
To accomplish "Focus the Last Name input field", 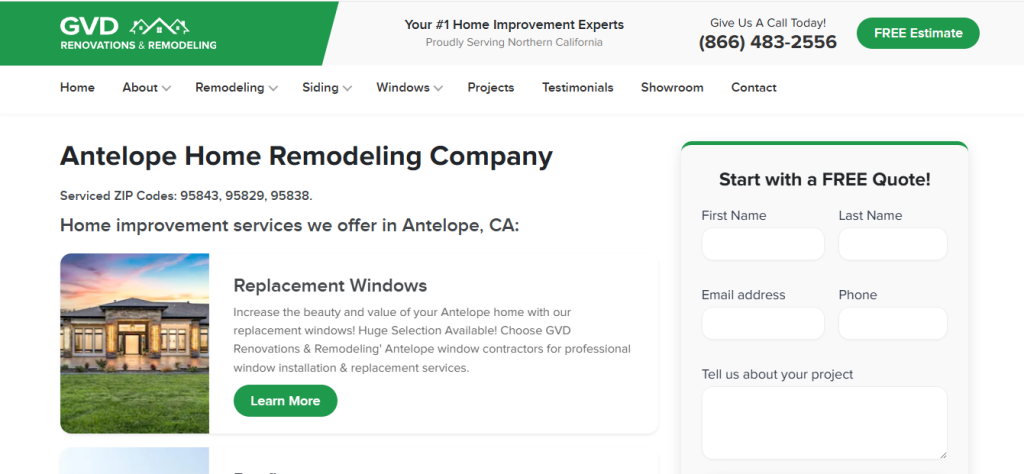I will (x=892, y=244).
